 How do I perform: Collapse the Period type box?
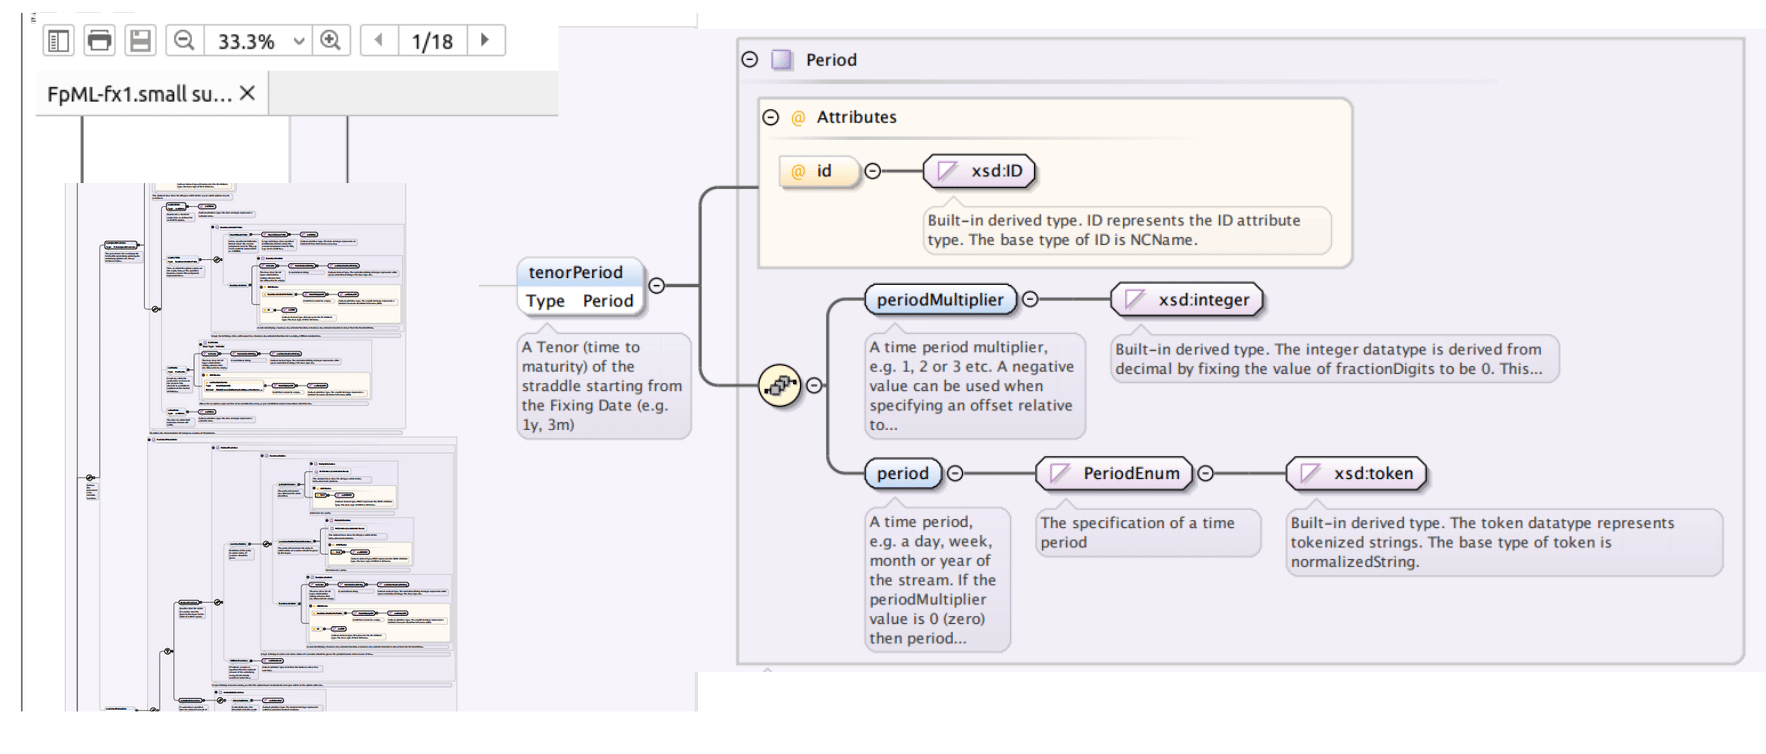coord(750,59)
